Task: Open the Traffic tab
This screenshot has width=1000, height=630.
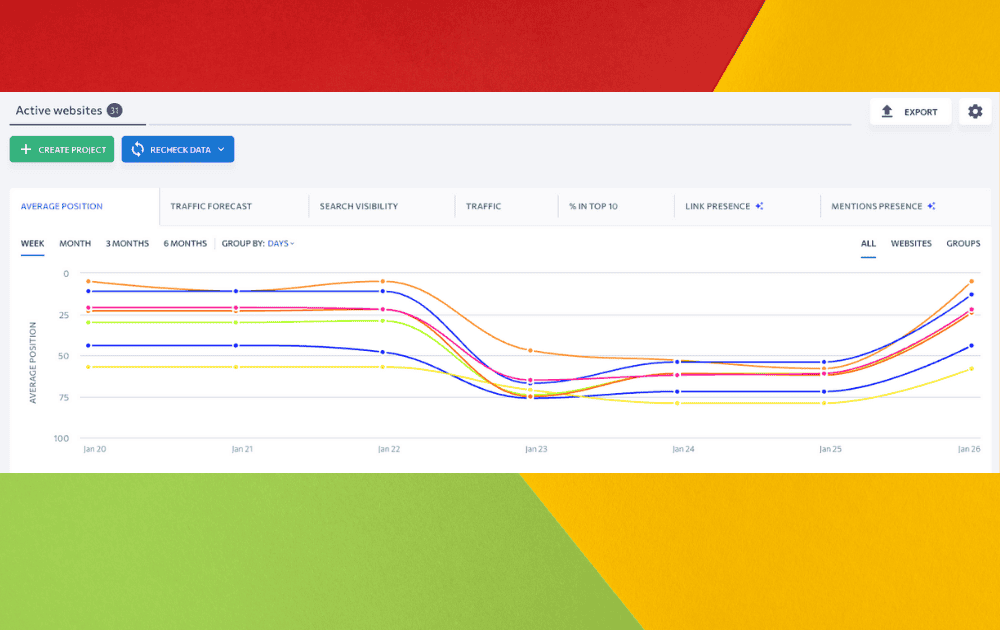Action: coord(483,207)
